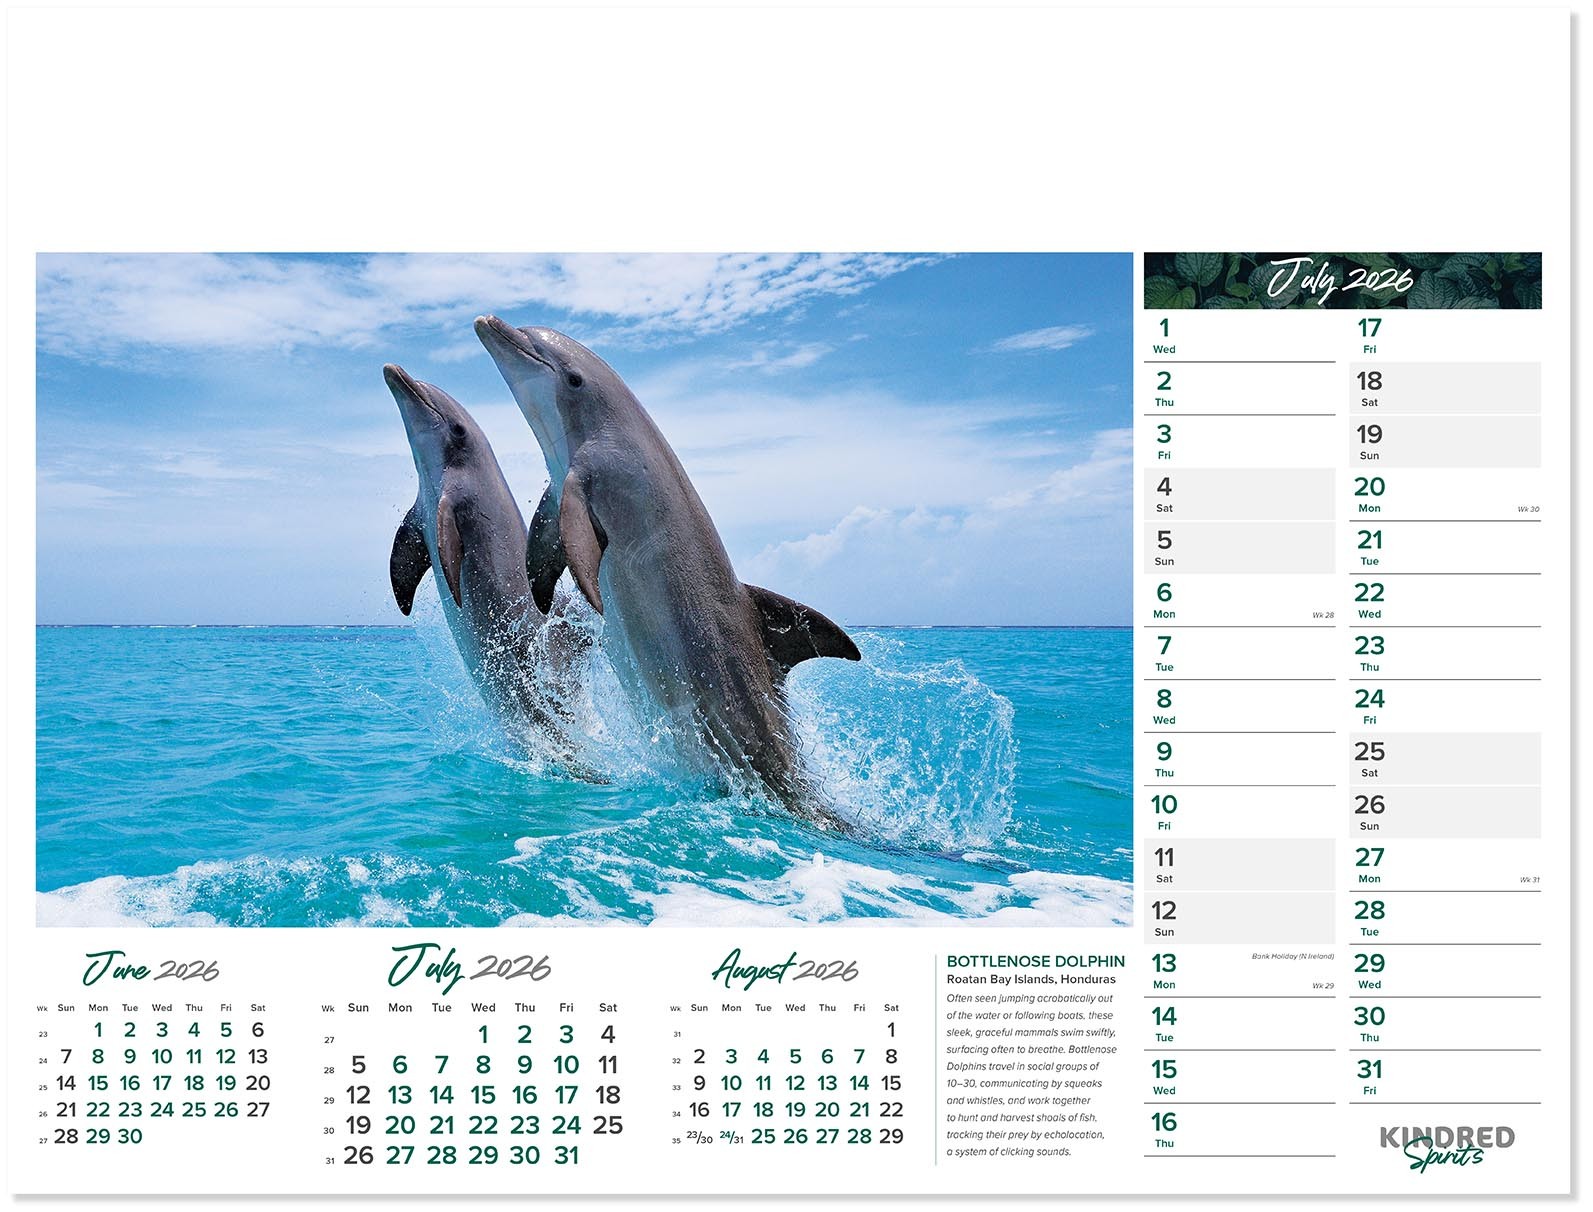Click the June 2026 mini calendar title
Image resolution: width=1593 pixels, height=1212 pixels.
point(151,969)
